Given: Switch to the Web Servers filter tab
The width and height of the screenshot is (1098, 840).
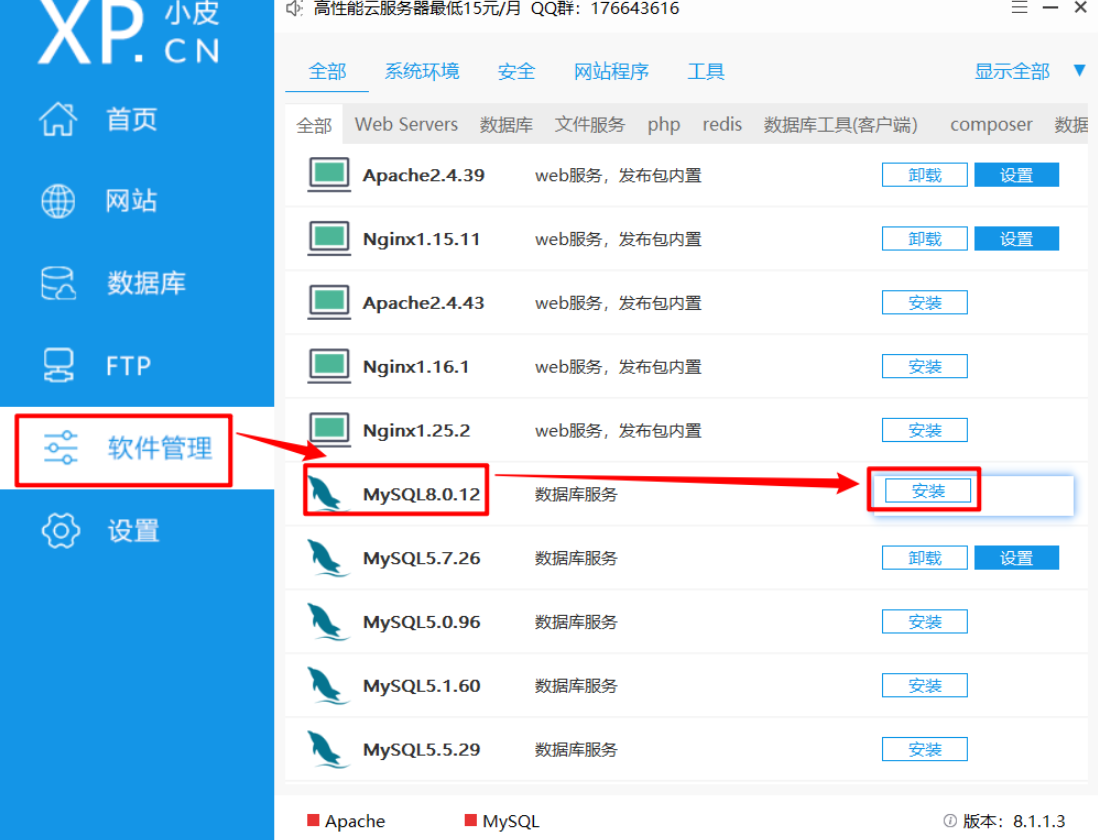Looking at the screenshot, I should click(x=406, y=124).
